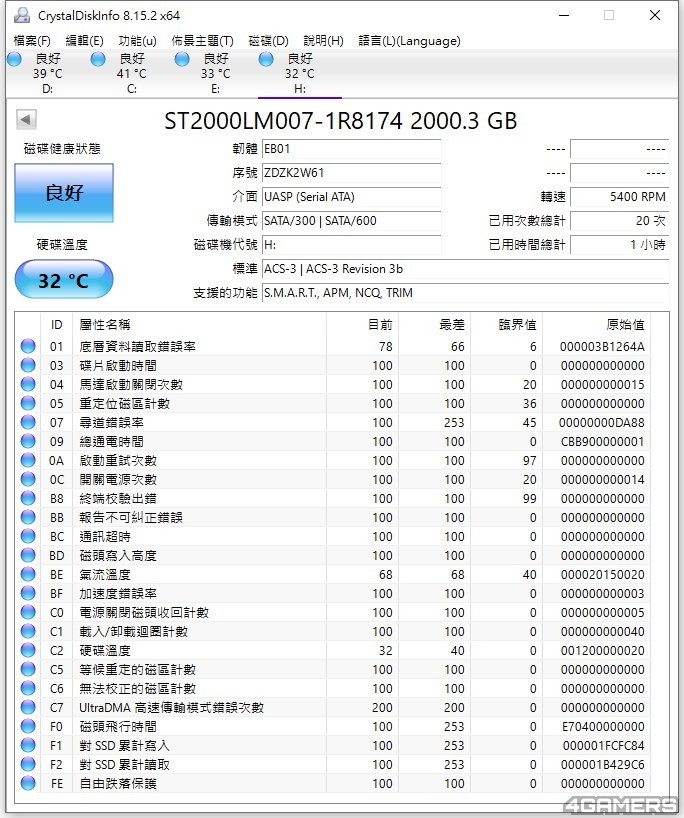This screenshot has width=684, height=818.
Task: Open the 說明(H) menu
Action: pos(323,41)
